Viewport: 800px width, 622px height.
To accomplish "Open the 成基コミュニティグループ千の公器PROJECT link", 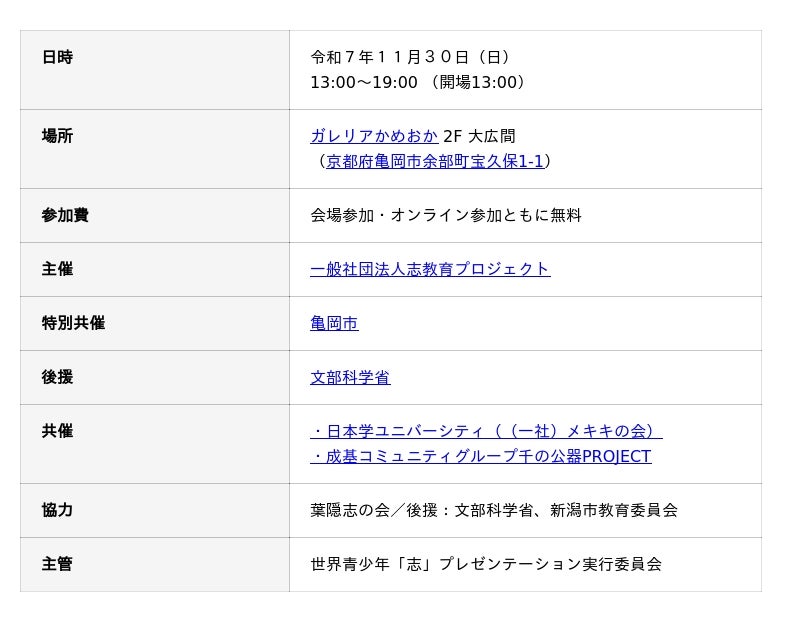I will (481, 456).
